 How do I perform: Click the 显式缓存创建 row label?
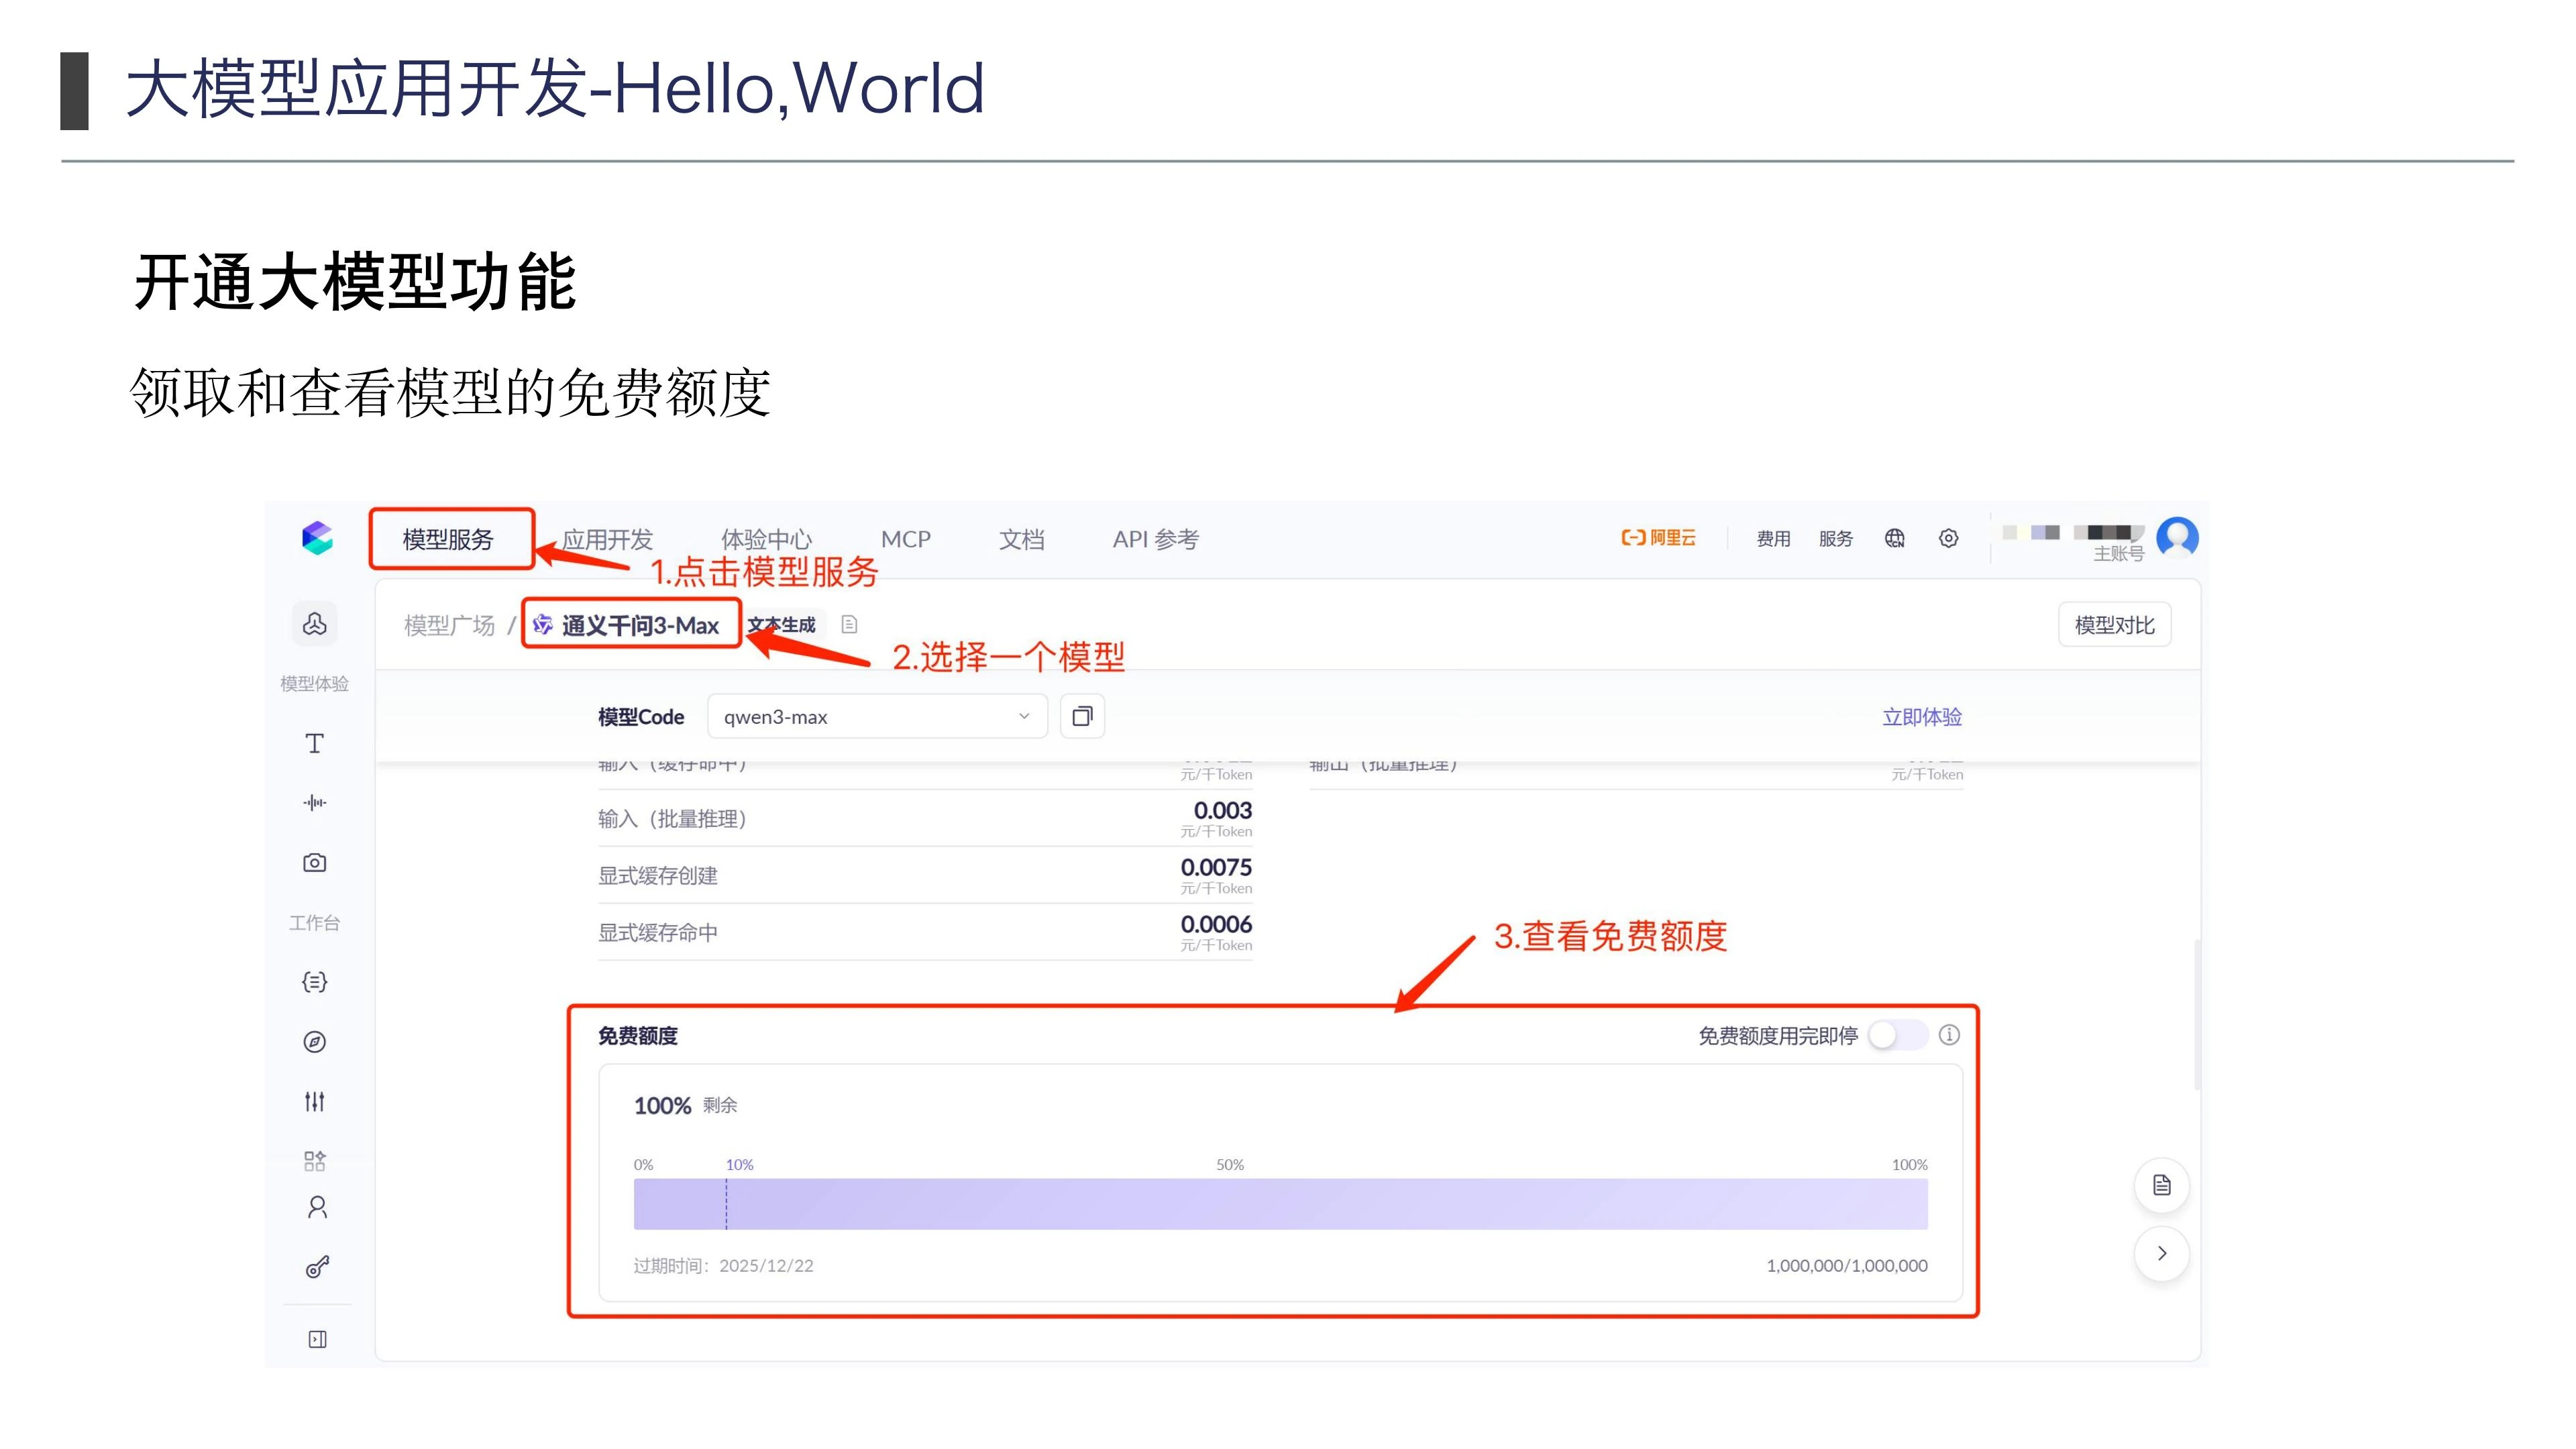point(658,876)
